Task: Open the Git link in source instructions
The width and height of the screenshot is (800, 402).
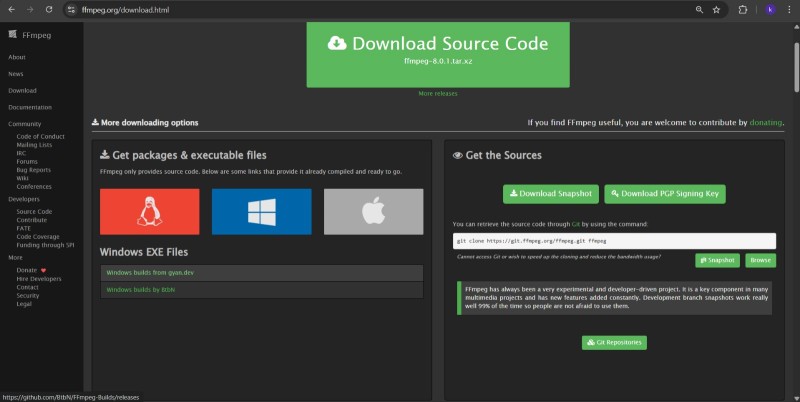Action: click(x=576, y=224)
